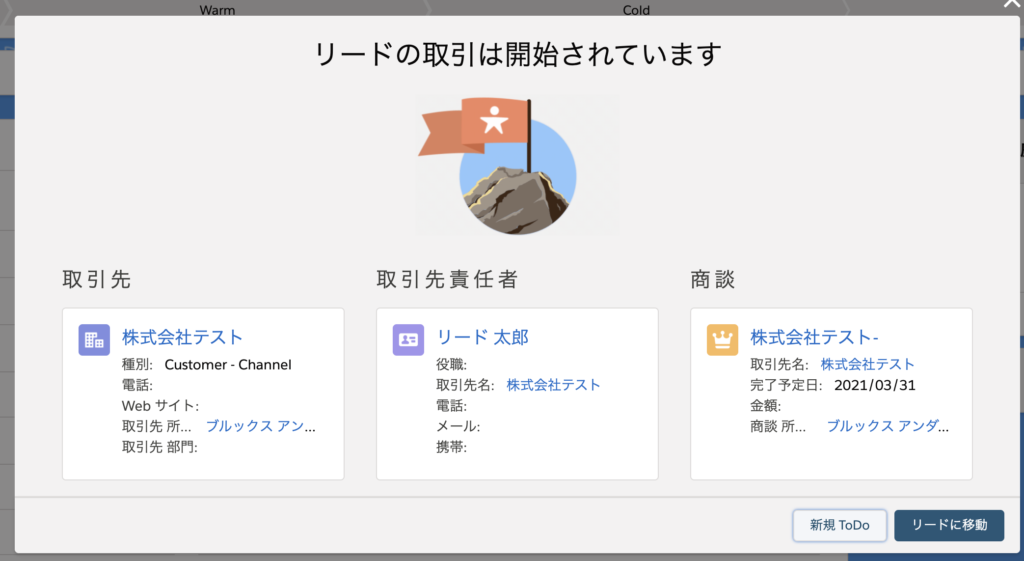The height and width of the screenshot is (561, 1024).
Task: Click the 取引先 部門 field label
Action: point(159,447)
